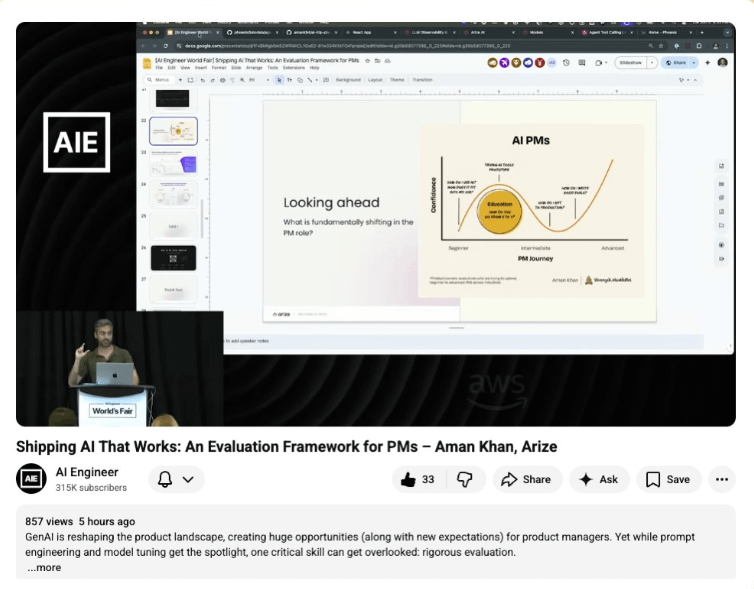The height and width of the screenshot is (589, 754).
Task: In the video, click the Theme toolbar button
Action: coord(397,80)
